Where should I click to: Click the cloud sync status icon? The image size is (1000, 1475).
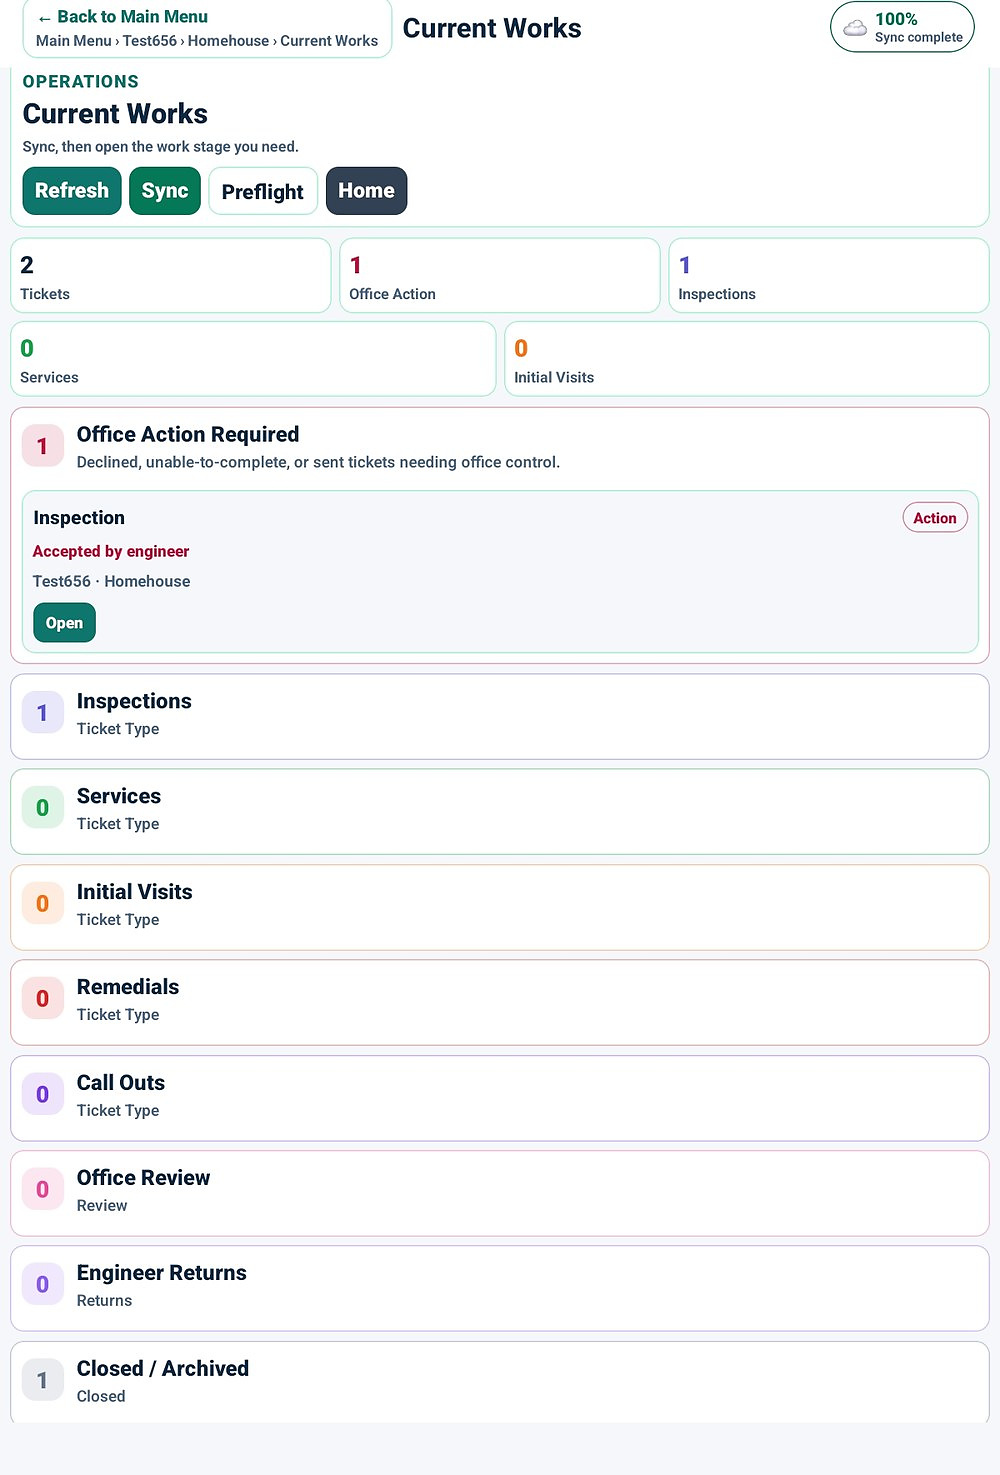point(855,28)
